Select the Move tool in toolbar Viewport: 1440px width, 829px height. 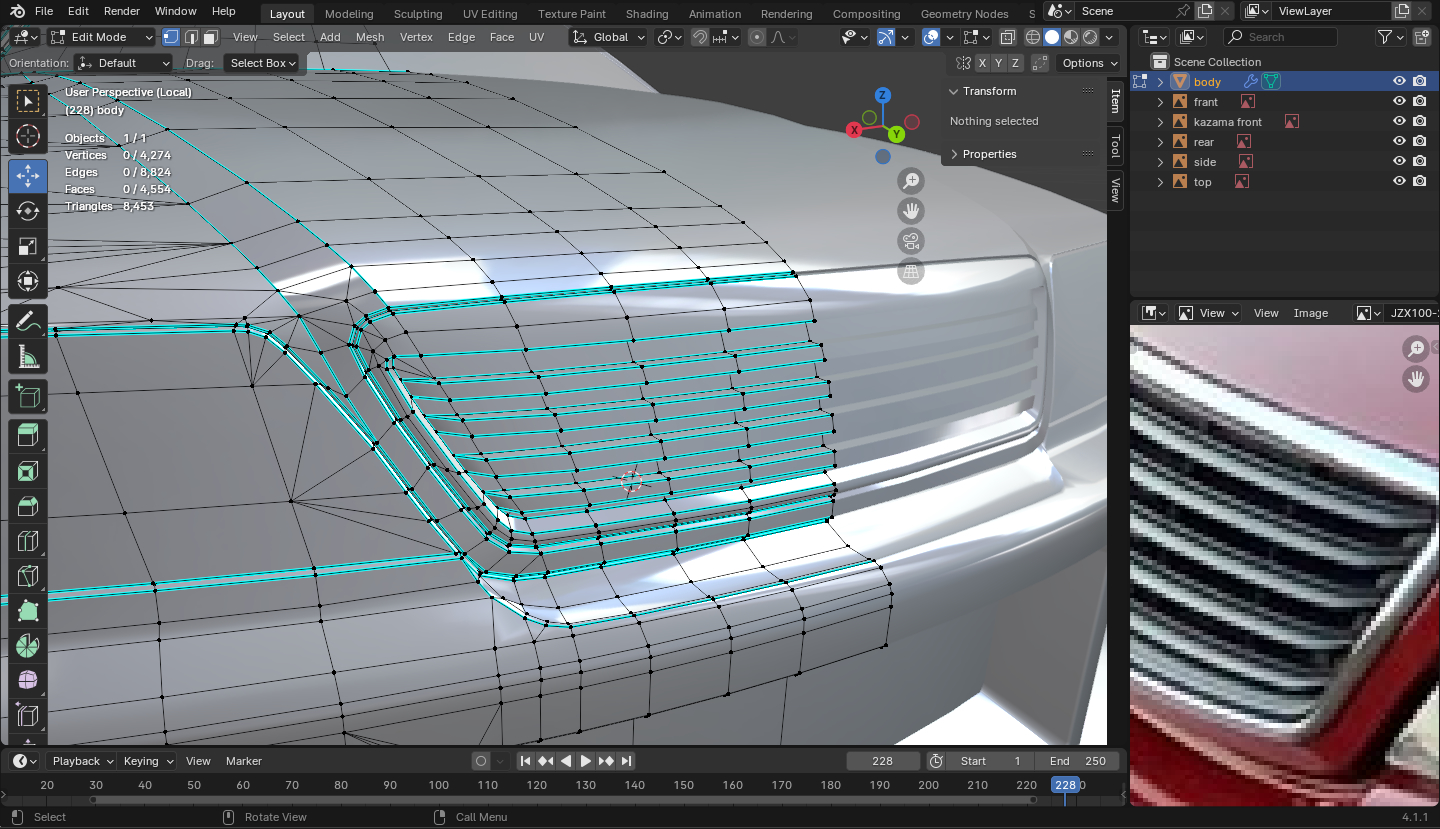click(28, 175)
